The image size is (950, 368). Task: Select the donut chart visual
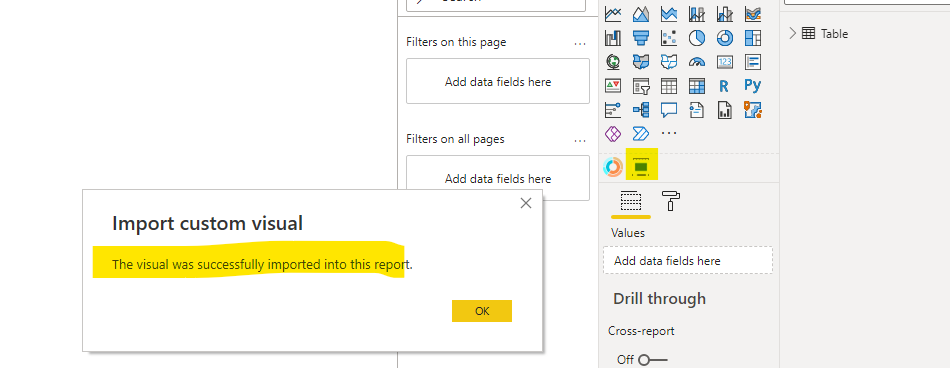725,38
